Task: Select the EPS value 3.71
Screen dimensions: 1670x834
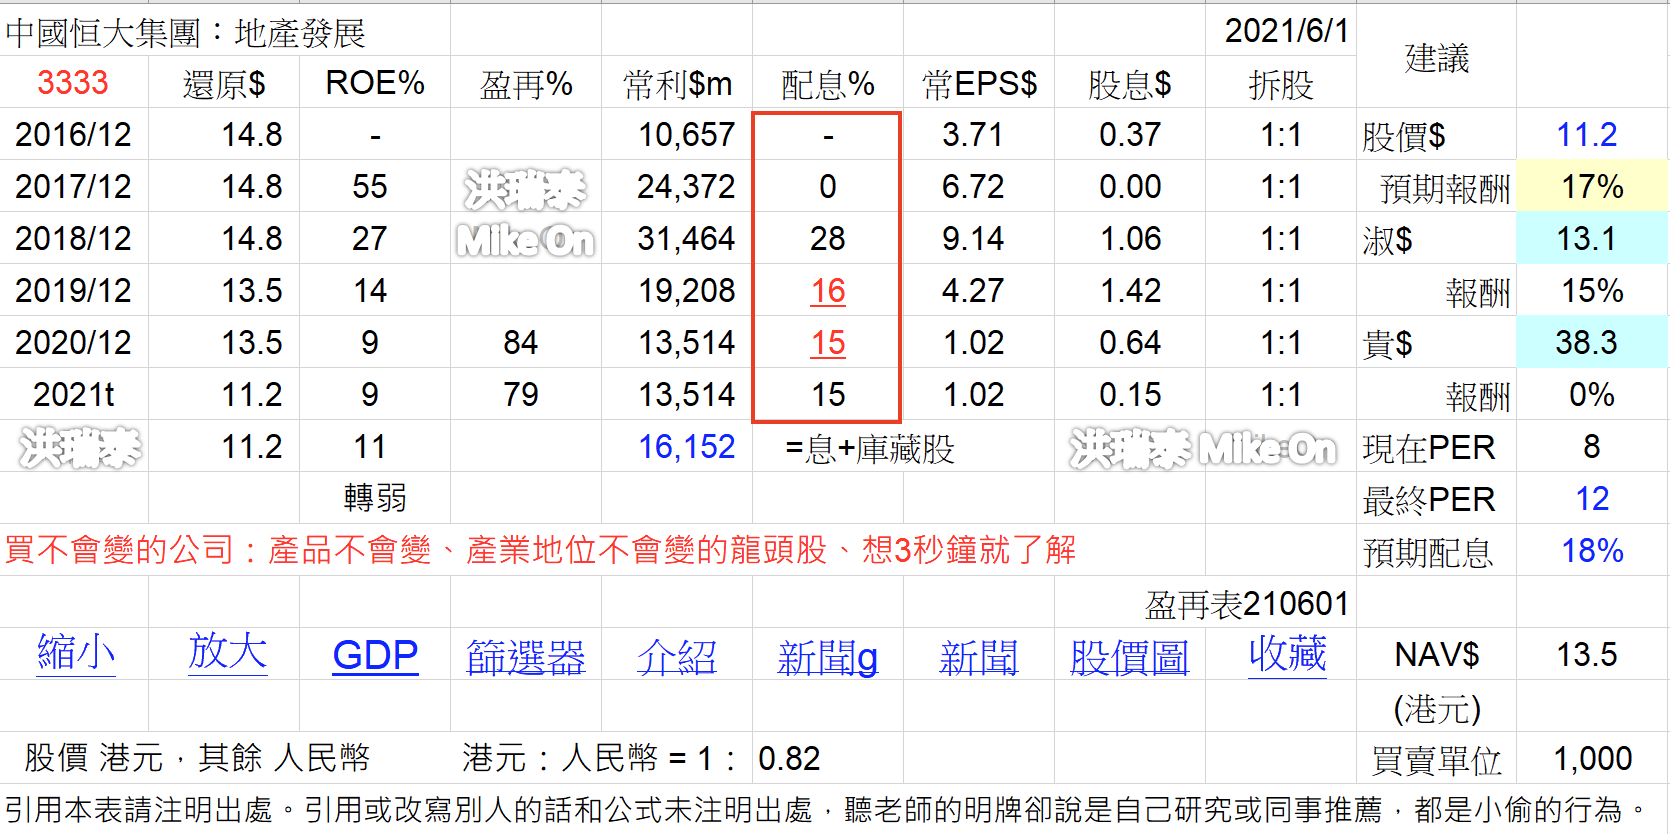Action: (973, 134)
